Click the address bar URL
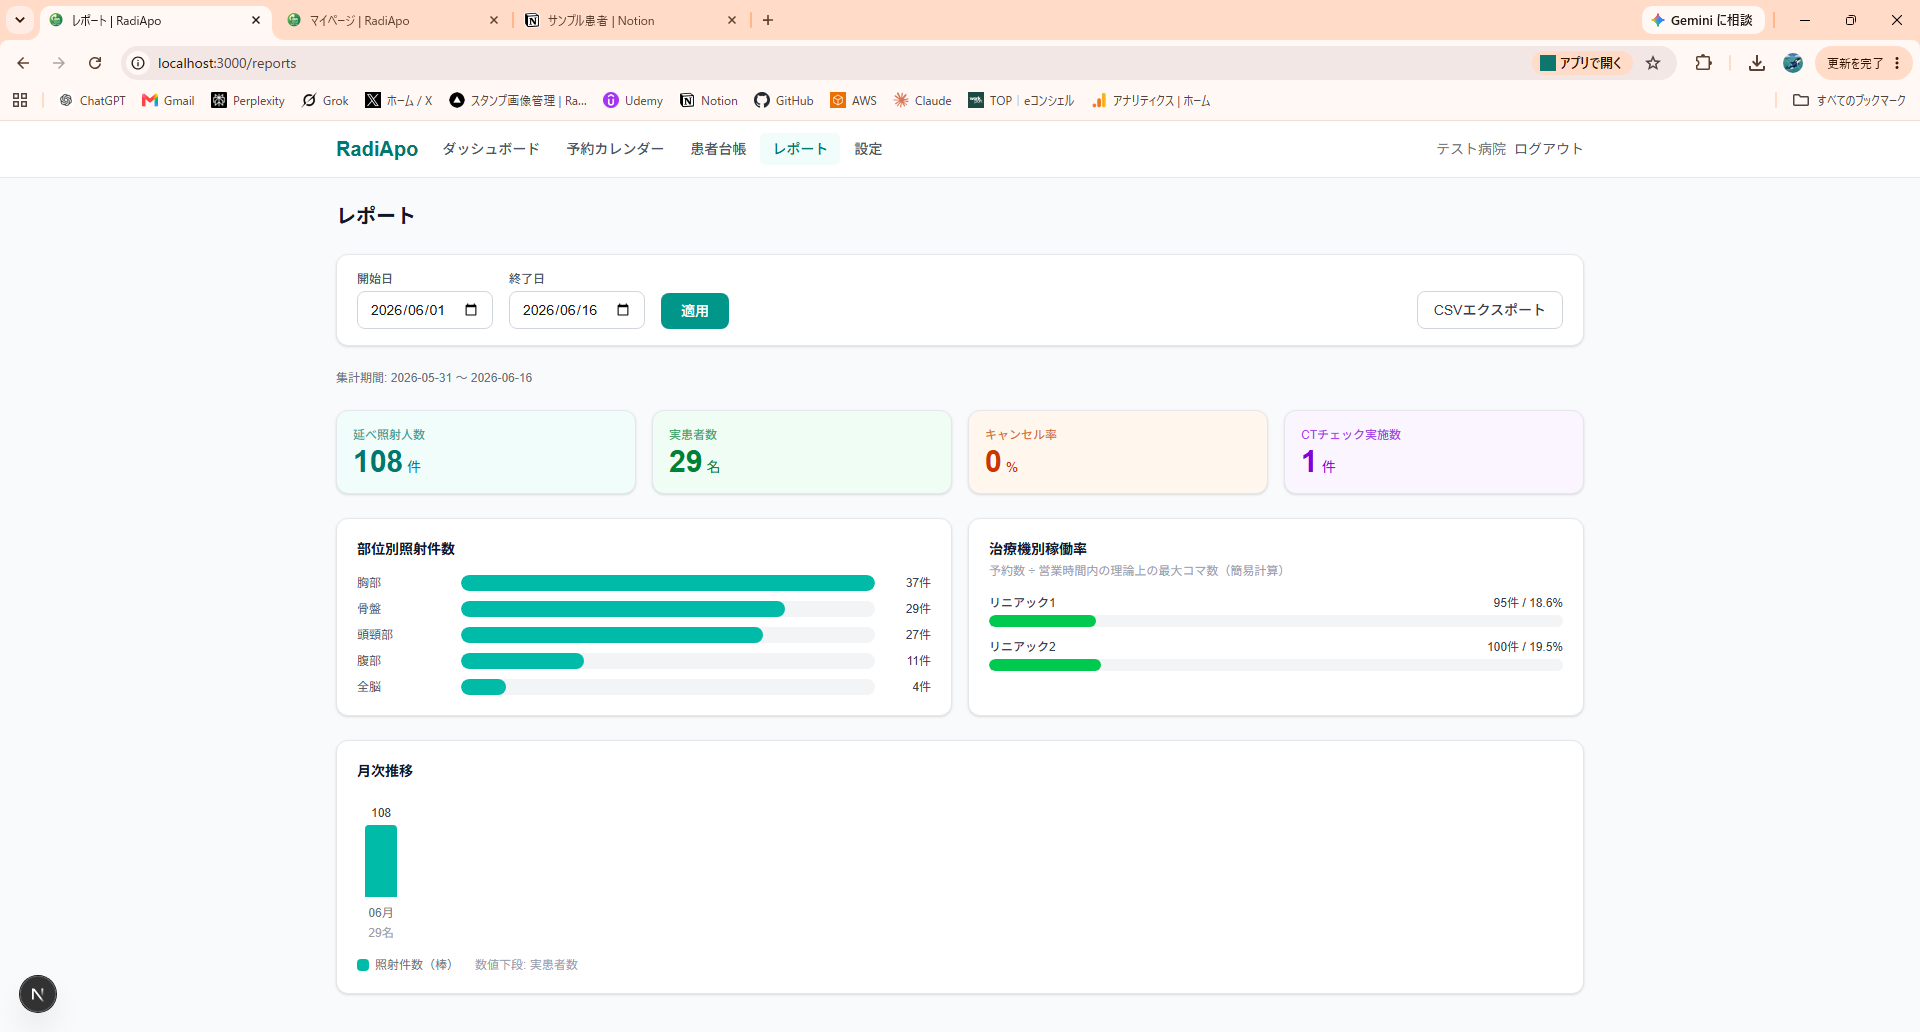Viewport: 1920px width, 1032px height. point(227,63)
